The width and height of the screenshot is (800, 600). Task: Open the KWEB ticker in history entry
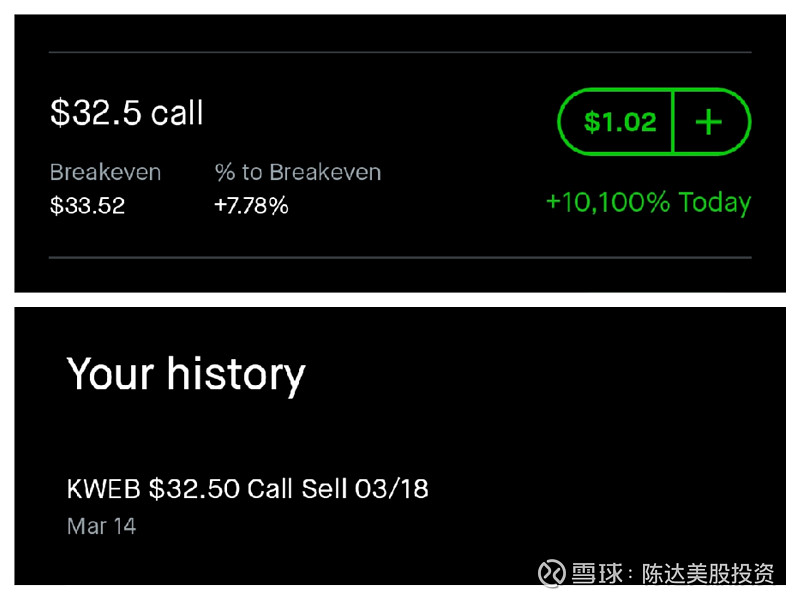pos(104,489)
